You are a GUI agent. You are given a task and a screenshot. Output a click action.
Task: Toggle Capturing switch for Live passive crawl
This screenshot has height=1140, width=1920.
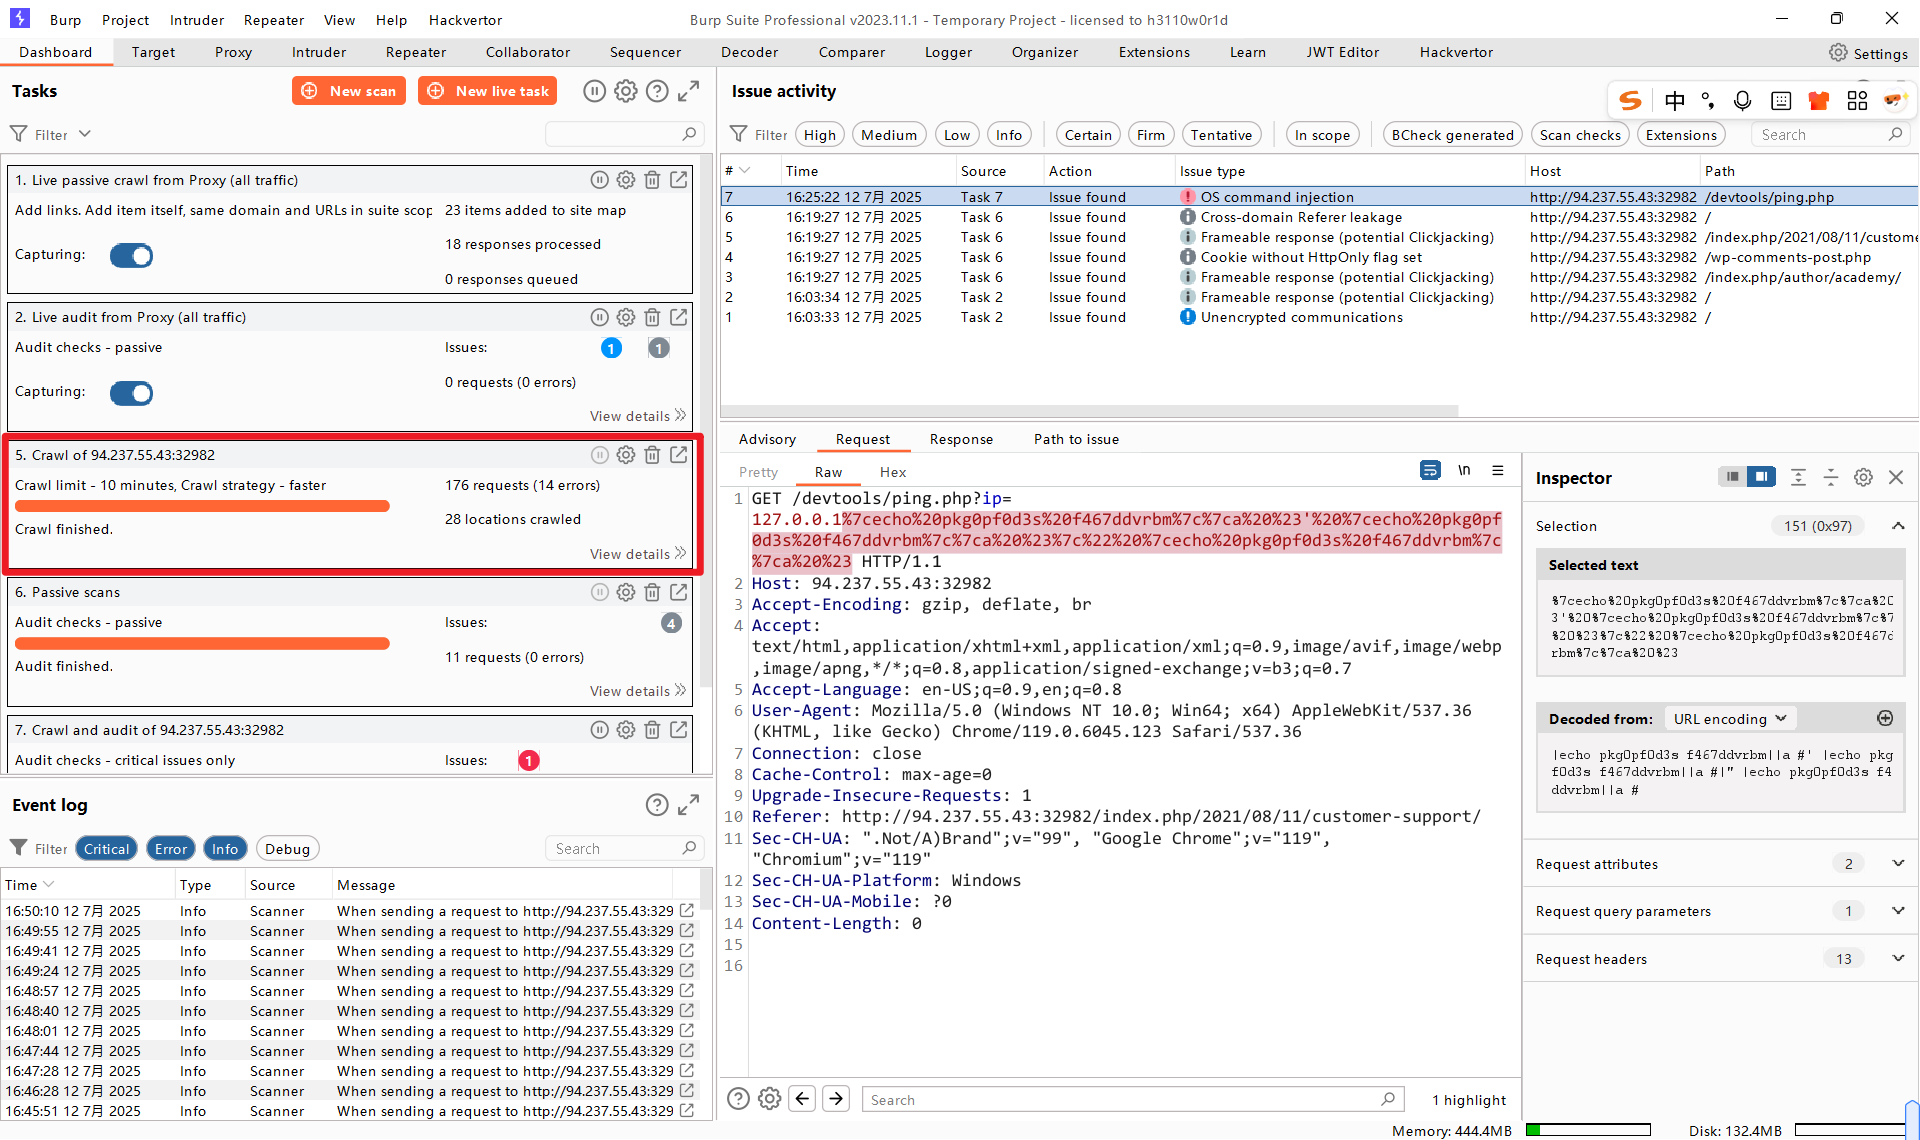point(131,256)
